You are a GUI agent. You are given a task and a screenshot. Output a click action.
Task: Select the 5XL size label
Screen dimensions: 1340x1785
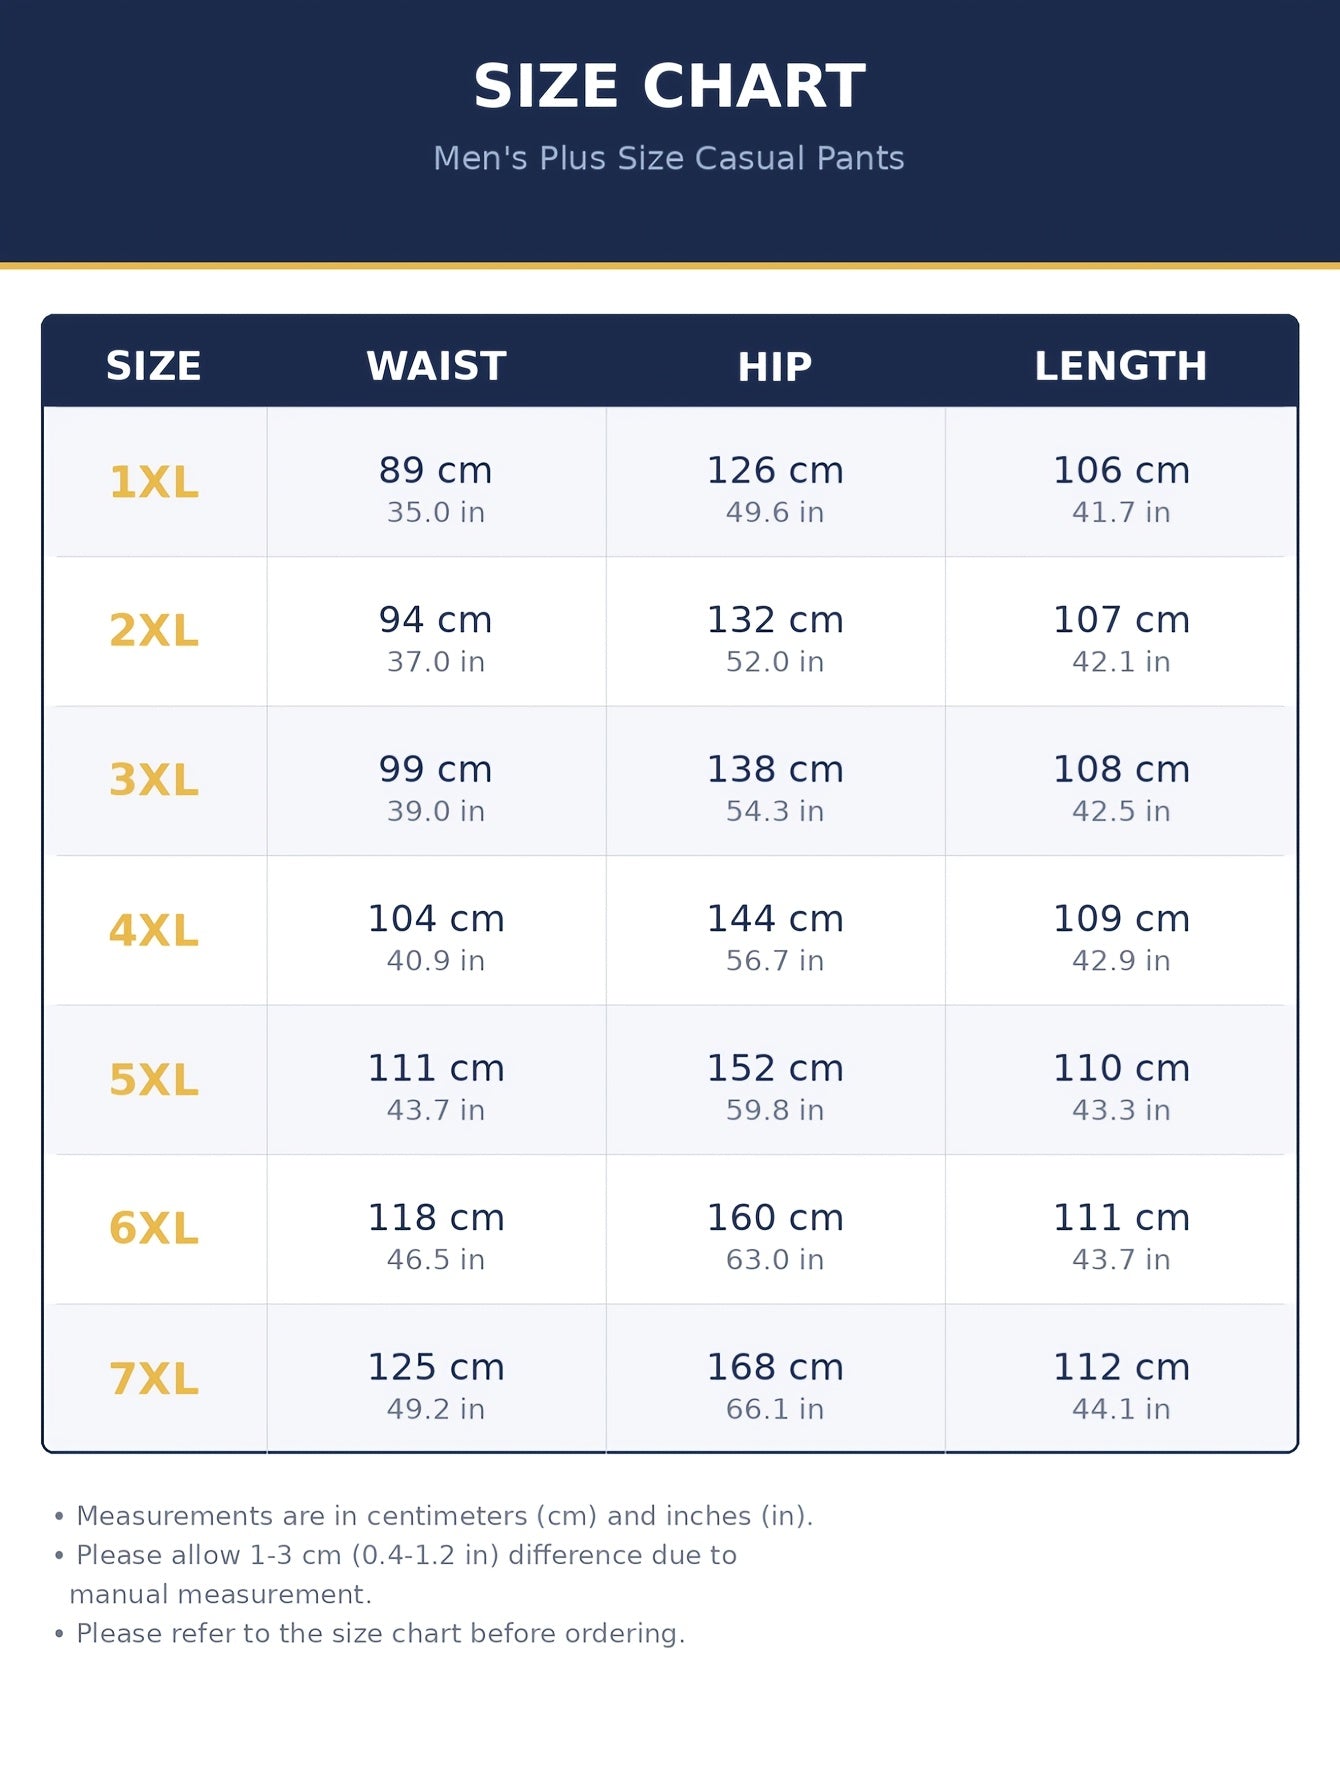[x=154, y=1080]
